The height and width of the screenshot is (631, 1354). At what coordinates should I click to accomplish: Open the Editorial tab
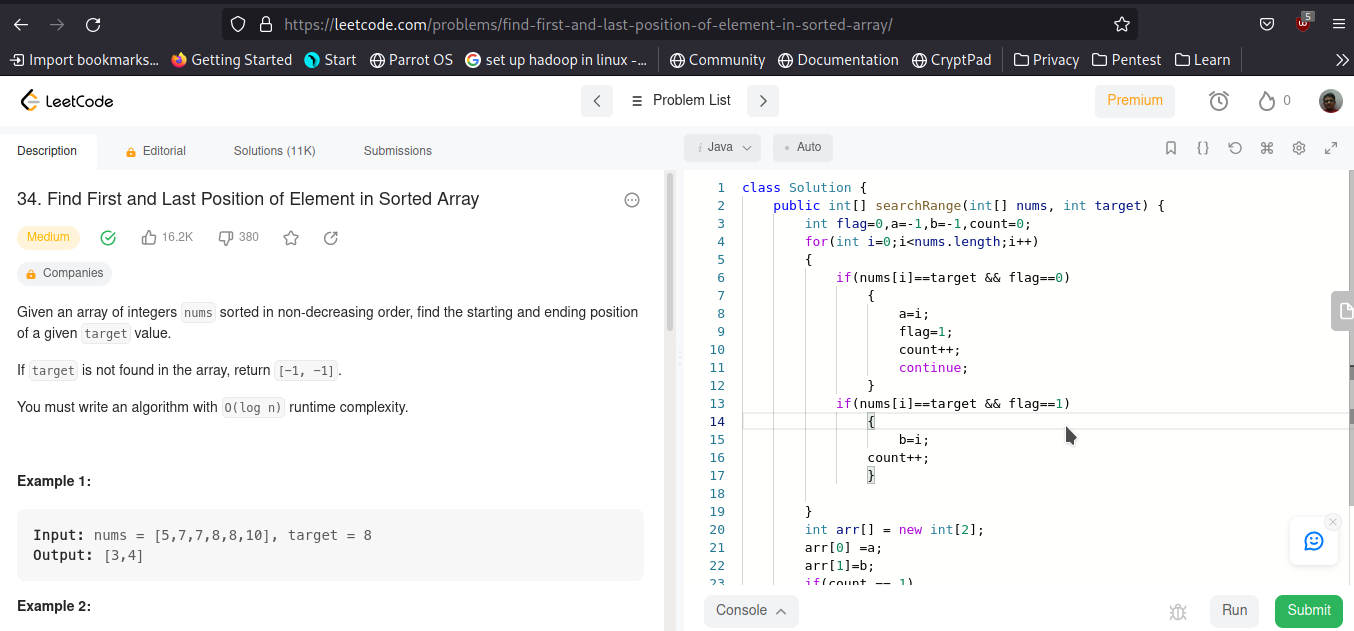[155, 151]
